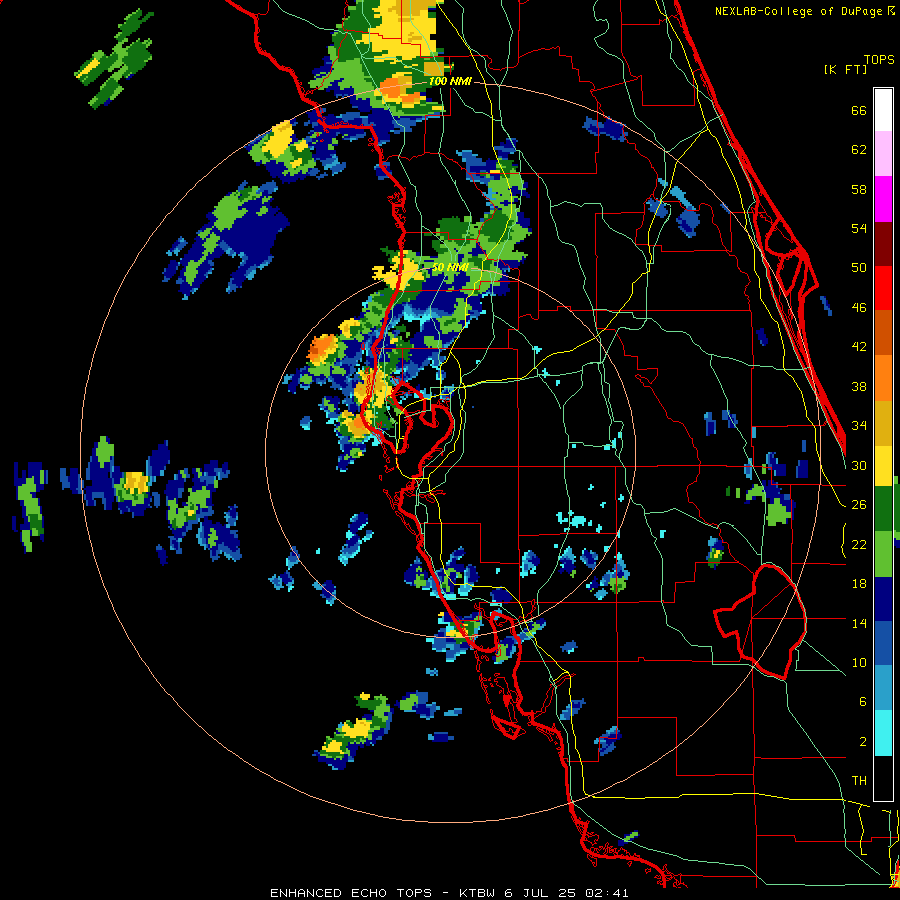Select the light green 22 kft swatch
Image resolution: width=900 pixels, height=900 pixels.
[883, 554]
